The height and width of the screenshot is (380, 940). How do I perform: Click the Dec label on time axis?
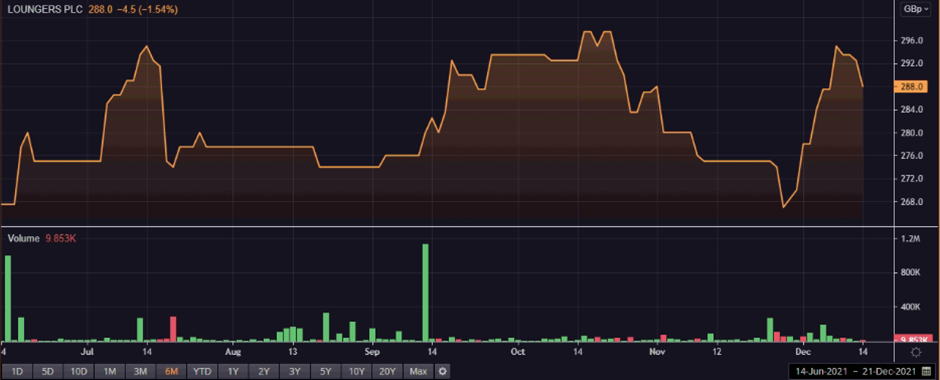[x=804, y=351]
